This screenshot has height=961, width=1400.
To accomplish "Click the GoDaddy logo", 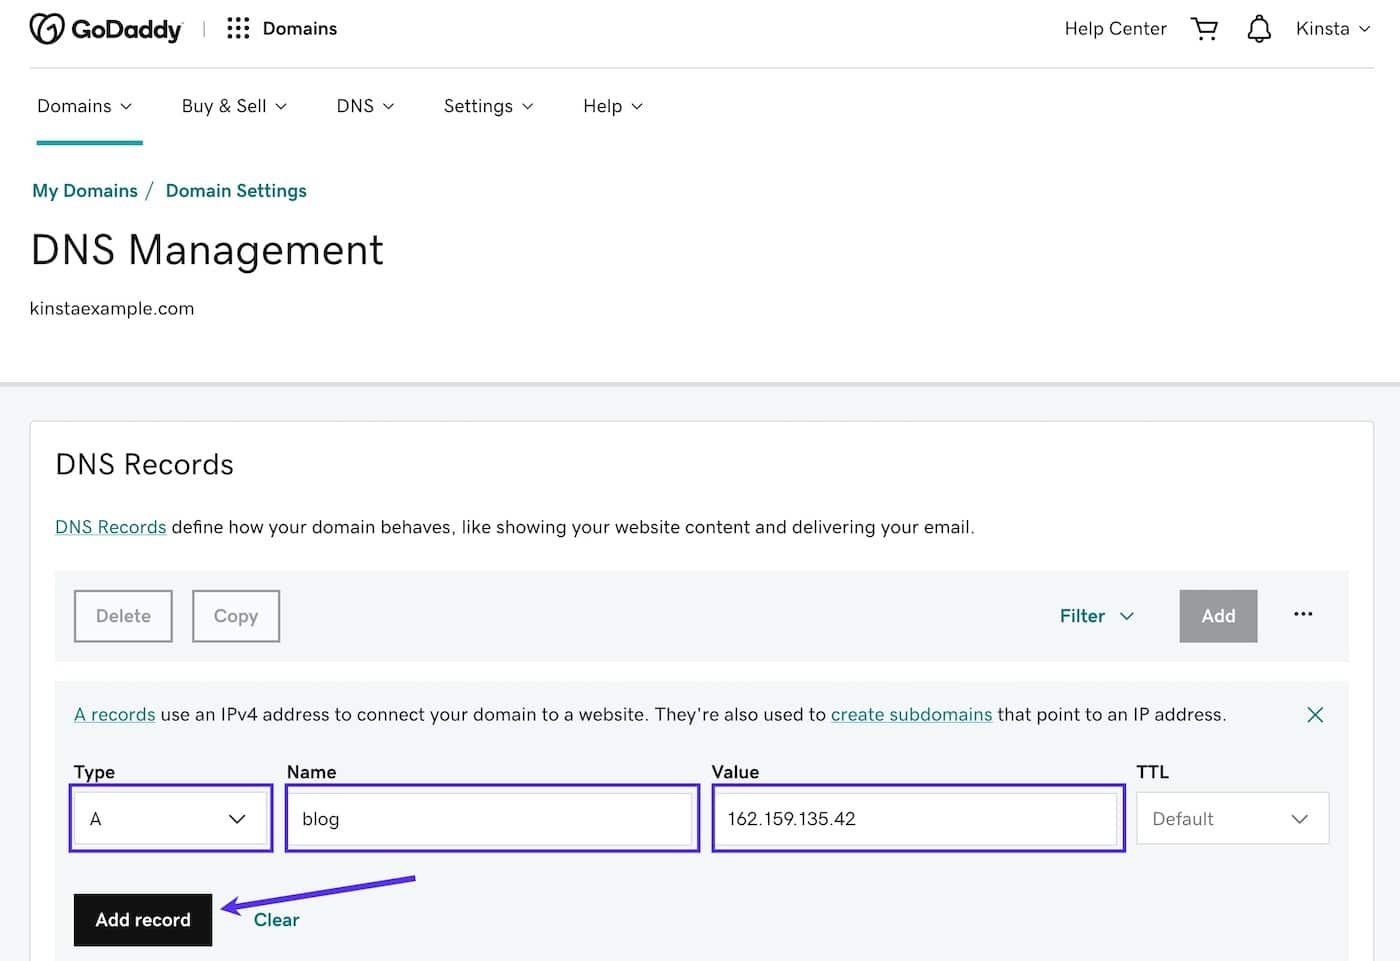I will pyautogui.click(x=105, y=29).
